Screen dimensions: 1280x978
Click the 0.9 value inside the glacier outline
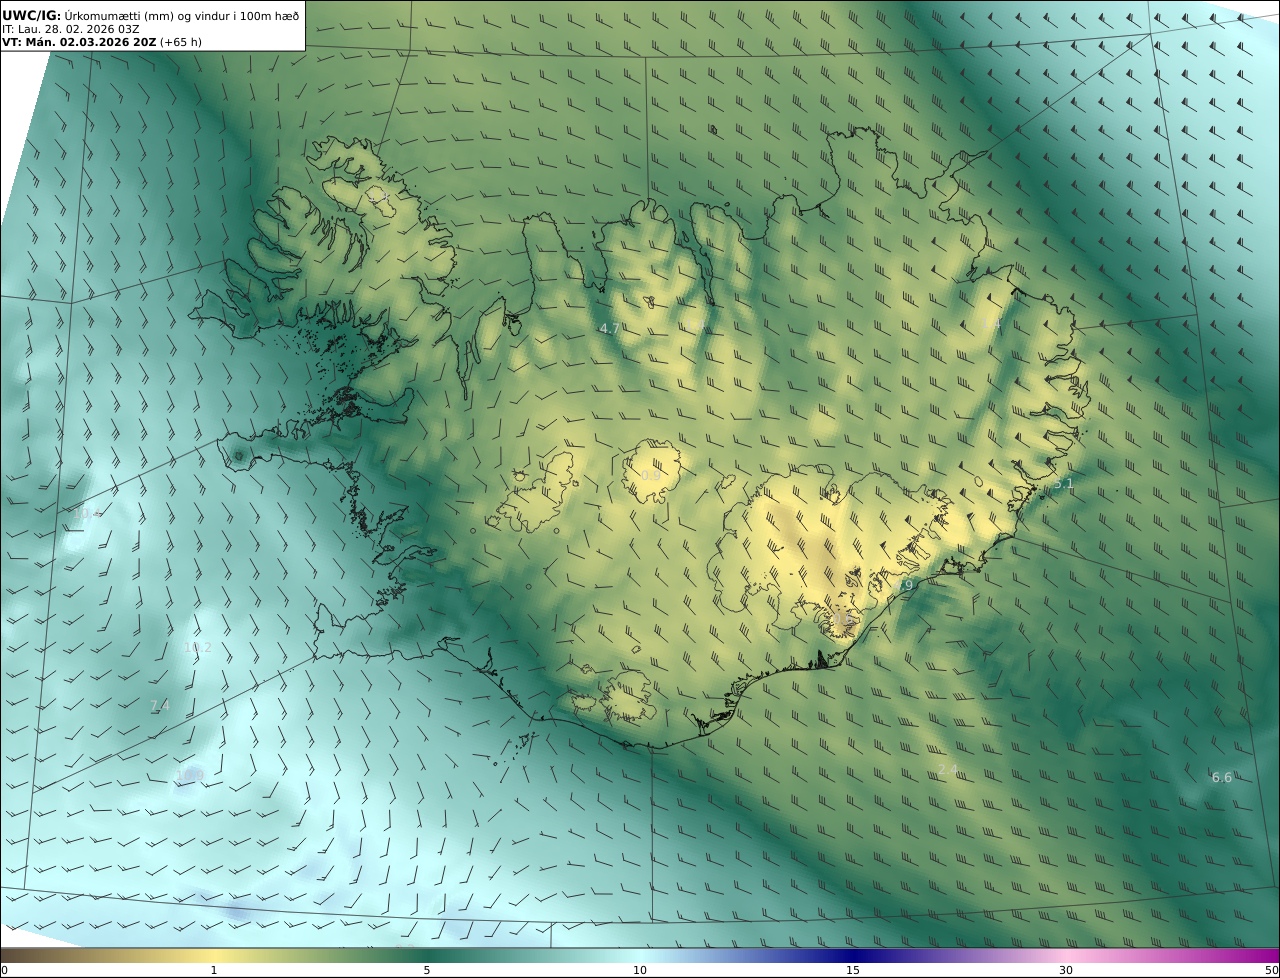point(651,476)
